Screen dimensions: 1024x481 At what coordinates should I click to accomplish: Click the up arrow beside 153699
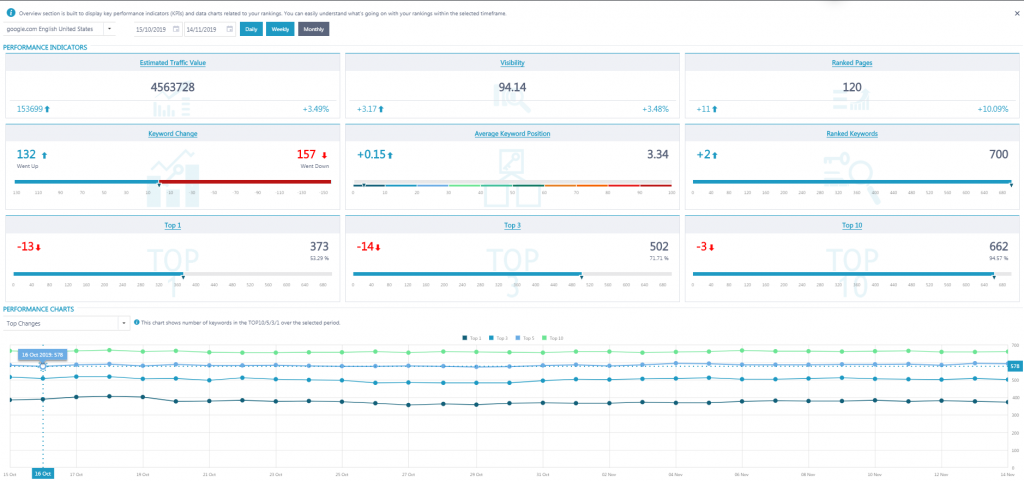pyautogui.click(x=47, y=109)
